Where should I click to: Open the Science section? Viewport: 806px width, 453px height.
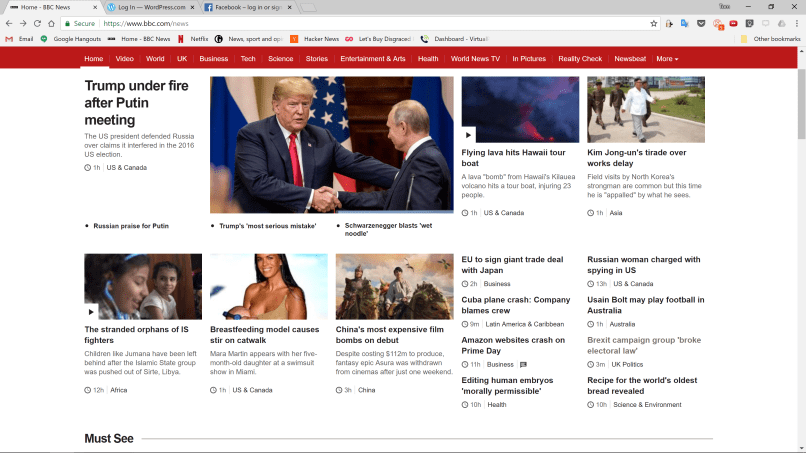pyautogui.click(x=281, y=59)
